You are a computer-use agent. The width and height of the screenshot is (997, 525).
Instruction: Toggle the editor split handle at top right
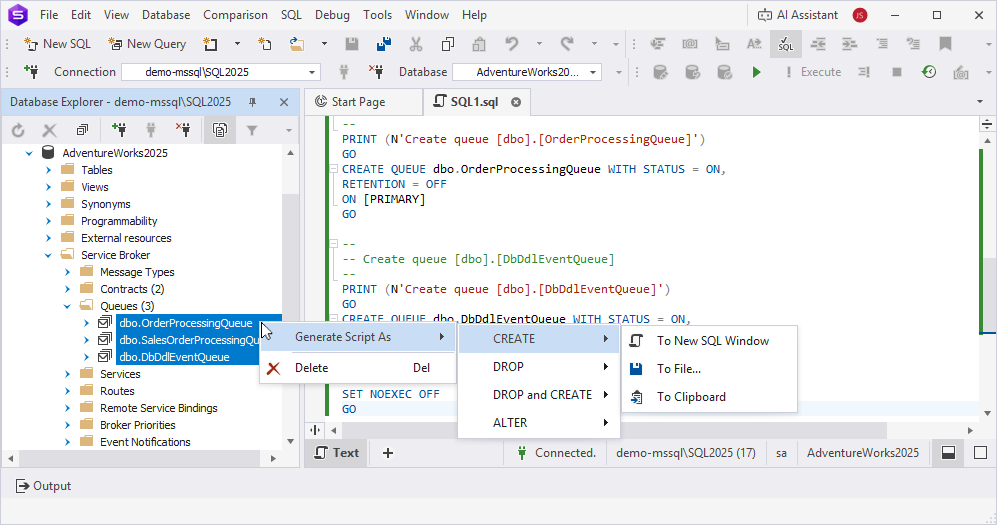coord(987,124)
